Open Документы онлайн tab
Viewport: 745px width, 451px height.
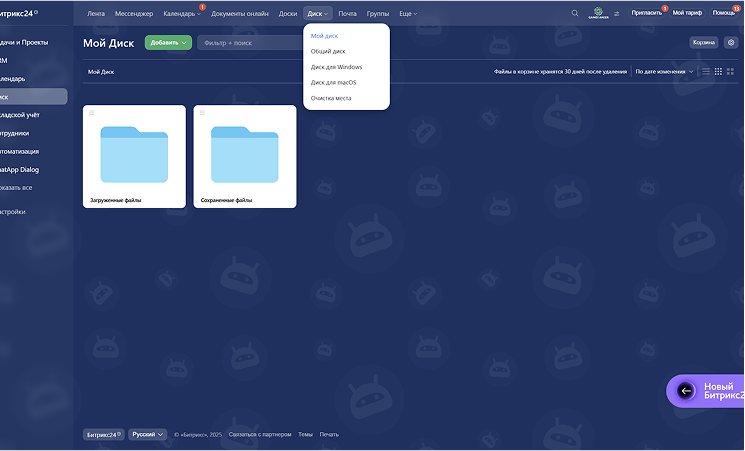[239, 14]
